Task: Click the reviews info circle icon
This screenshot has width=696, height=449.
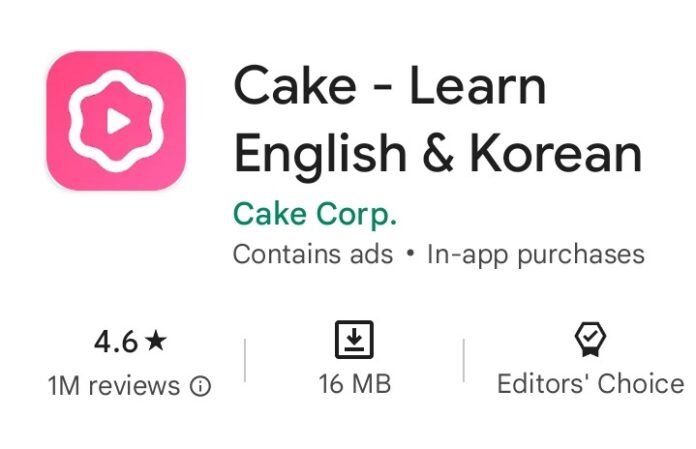Action: pos(201,386)
